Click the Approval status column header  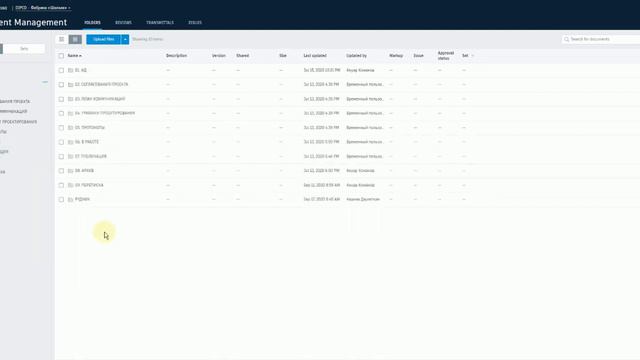click(x=446, y=56)
